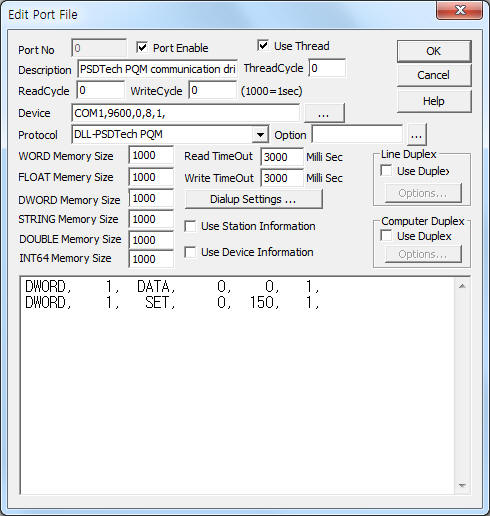
Task: Open the Option browse ellipsis button
Action: click(416, 135)
